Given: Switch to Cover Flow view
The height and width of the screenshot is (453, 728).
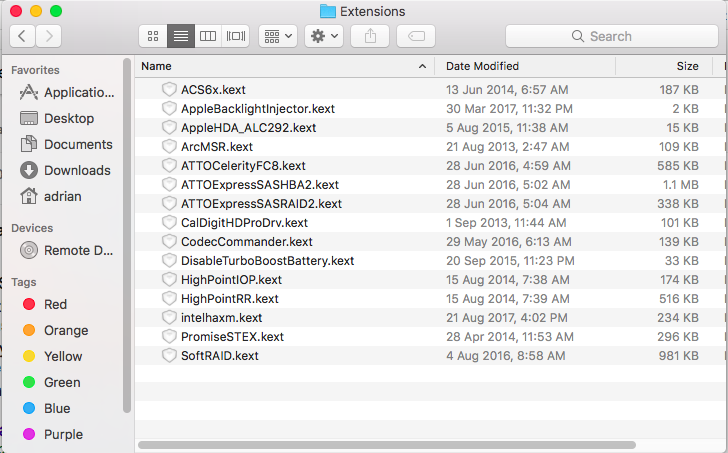Looking at the screenshot, I should (236, 36).
